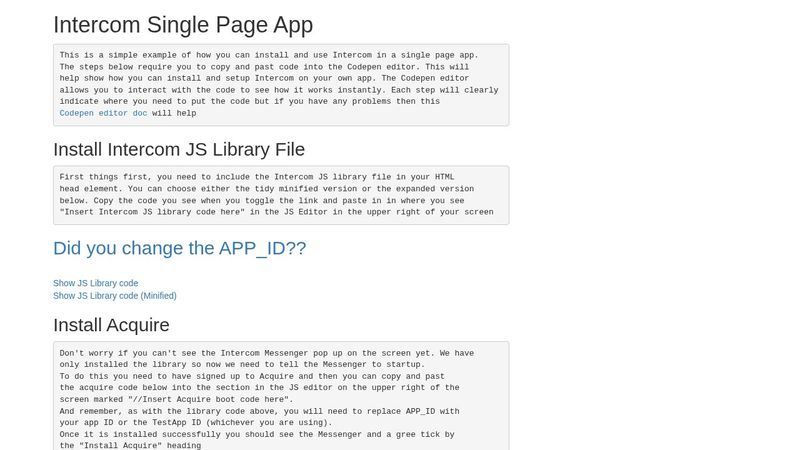The image size is (800, 450).
Task: Open the "Codepen editor doc" link
Action: [103, 113]
